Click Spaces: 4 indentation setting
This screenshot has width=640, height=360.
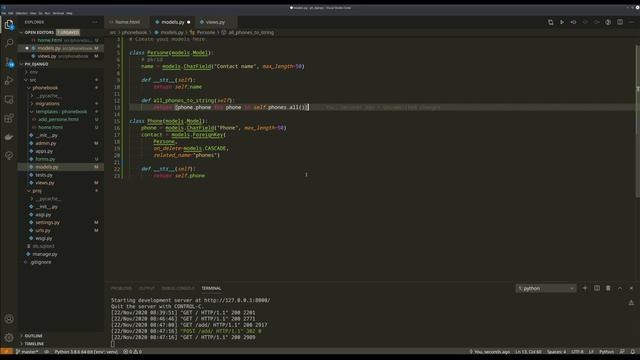(x=556, y=352)
